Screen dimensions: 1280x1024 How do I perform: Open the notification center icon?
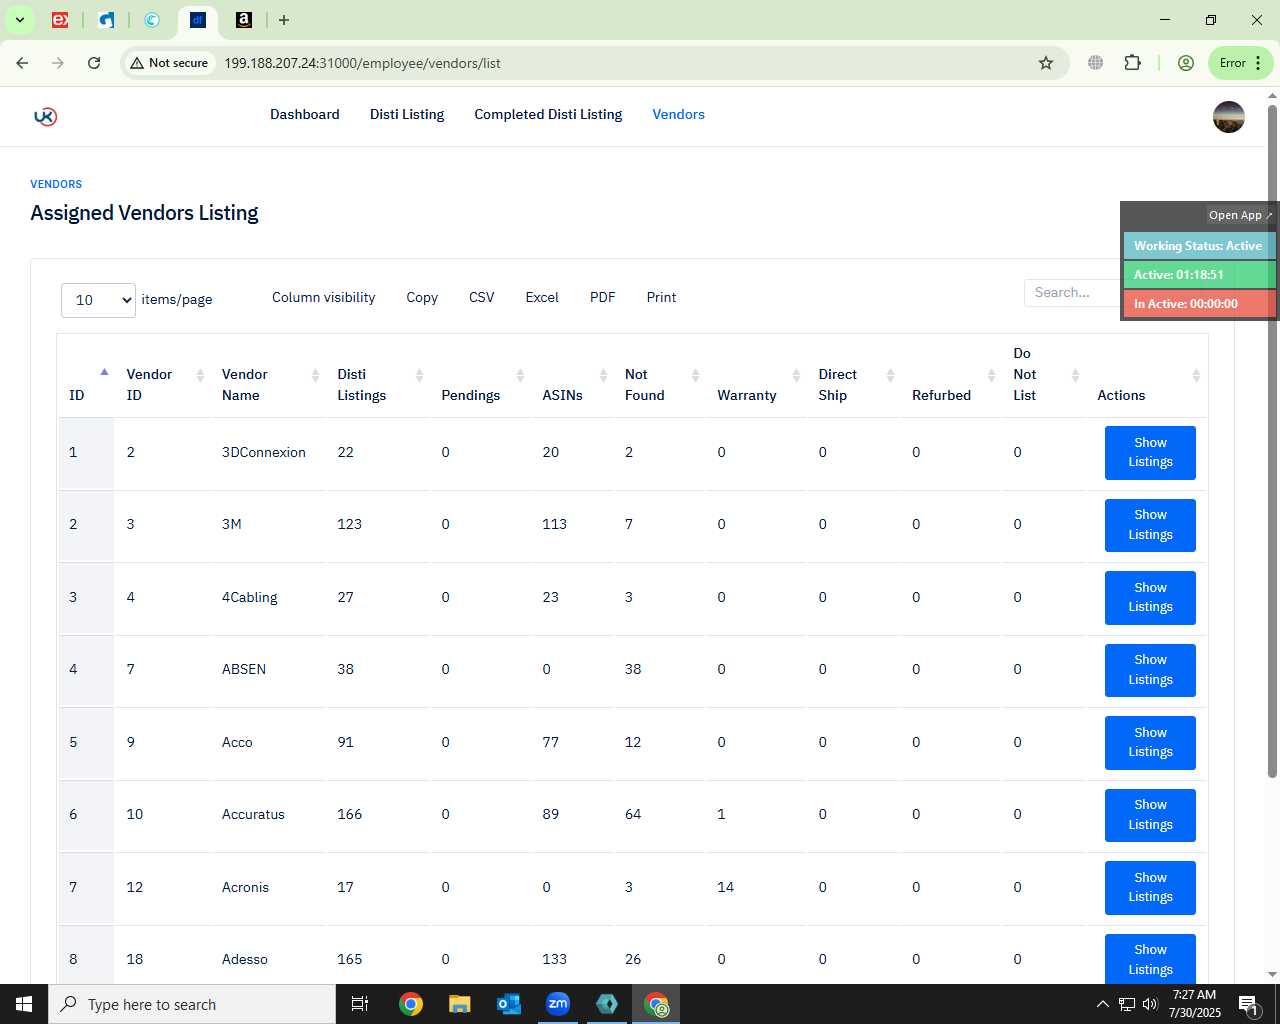(1249, 1004)
